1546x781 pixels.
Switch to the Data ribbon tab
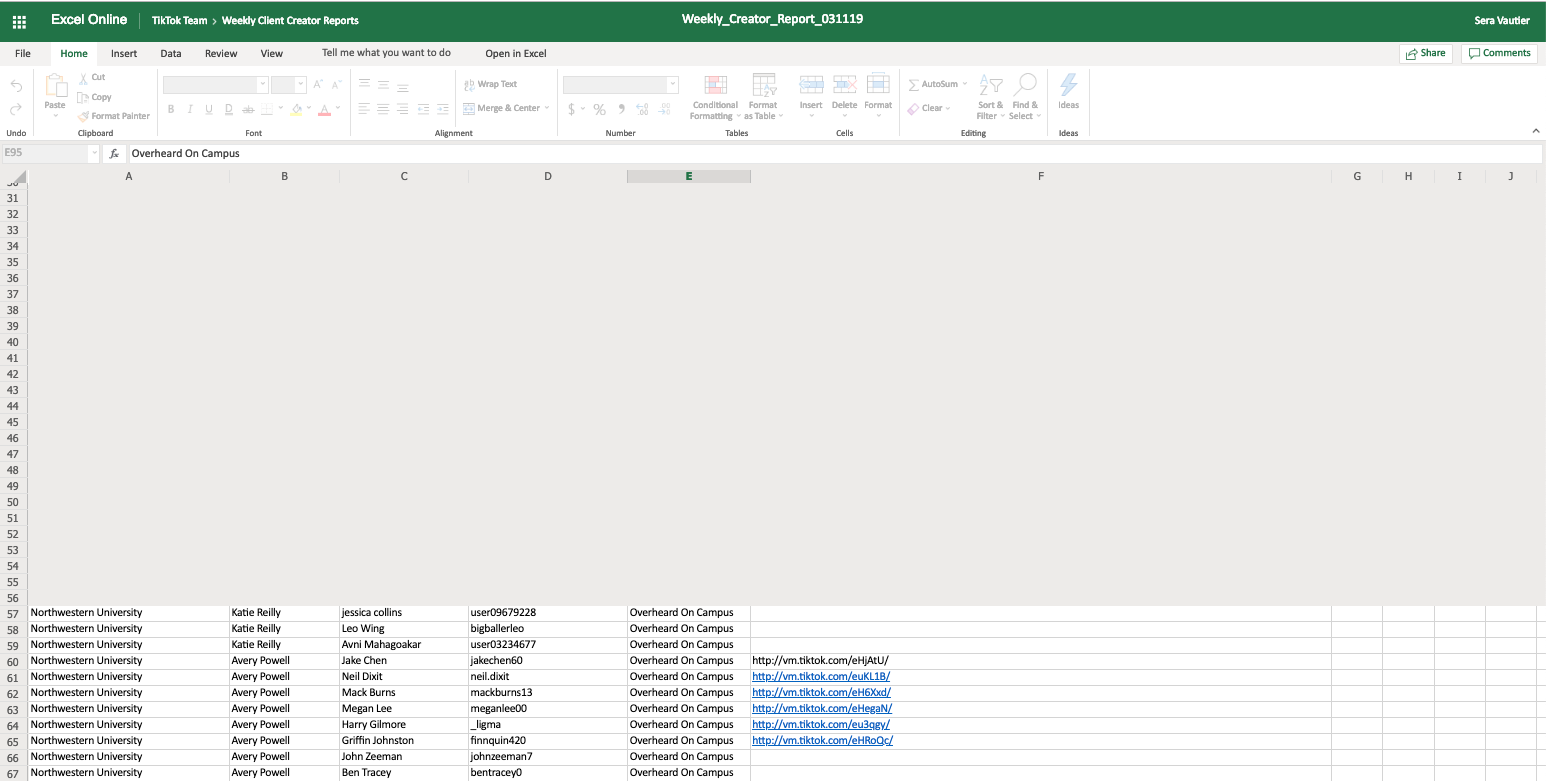click(170, 53)
